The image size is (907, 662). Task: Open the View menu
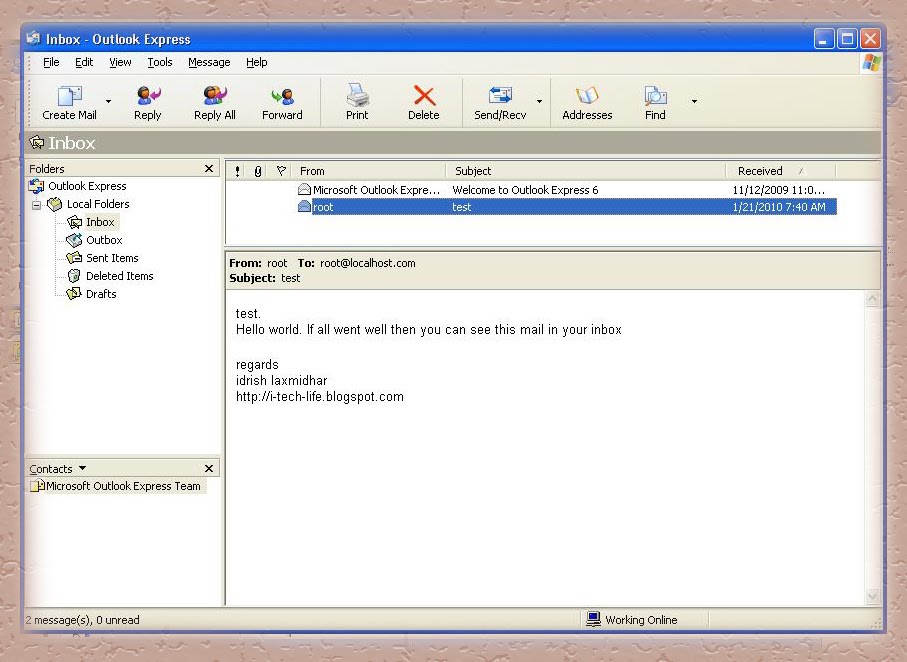[120, 62]
